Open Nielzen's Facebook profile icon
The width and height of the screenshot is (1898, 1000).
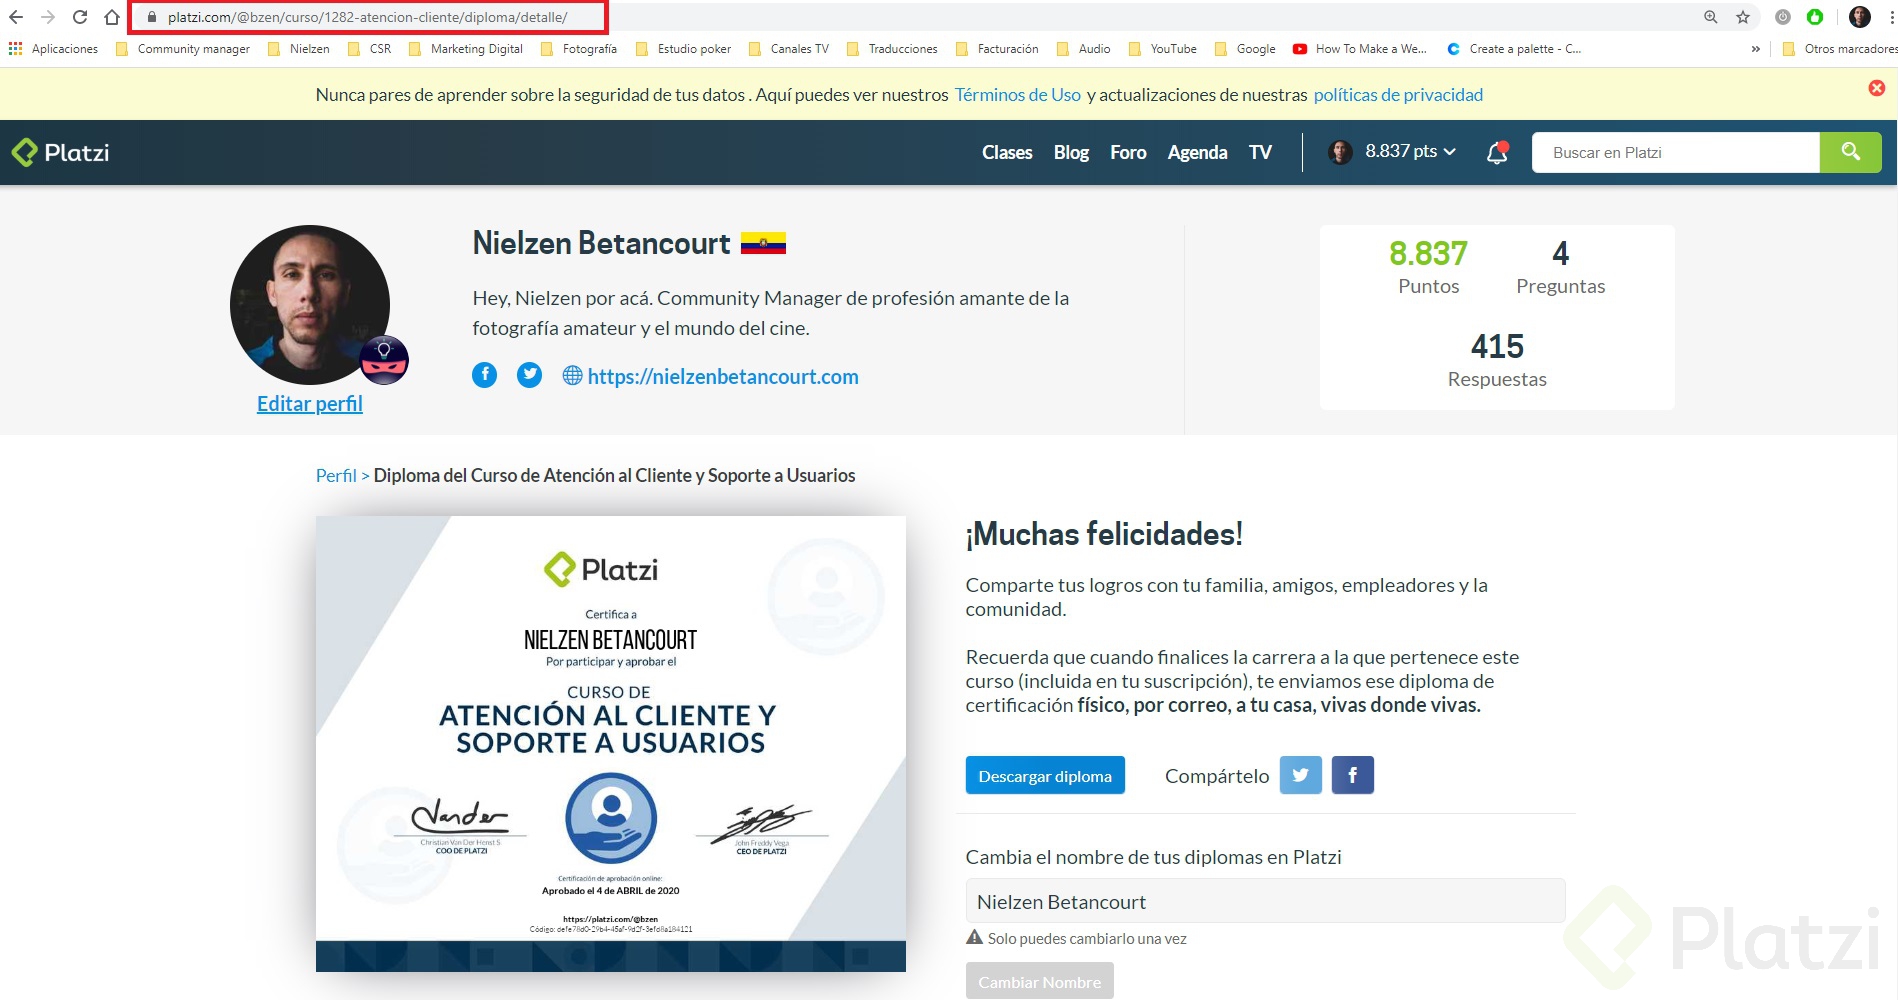484,374
